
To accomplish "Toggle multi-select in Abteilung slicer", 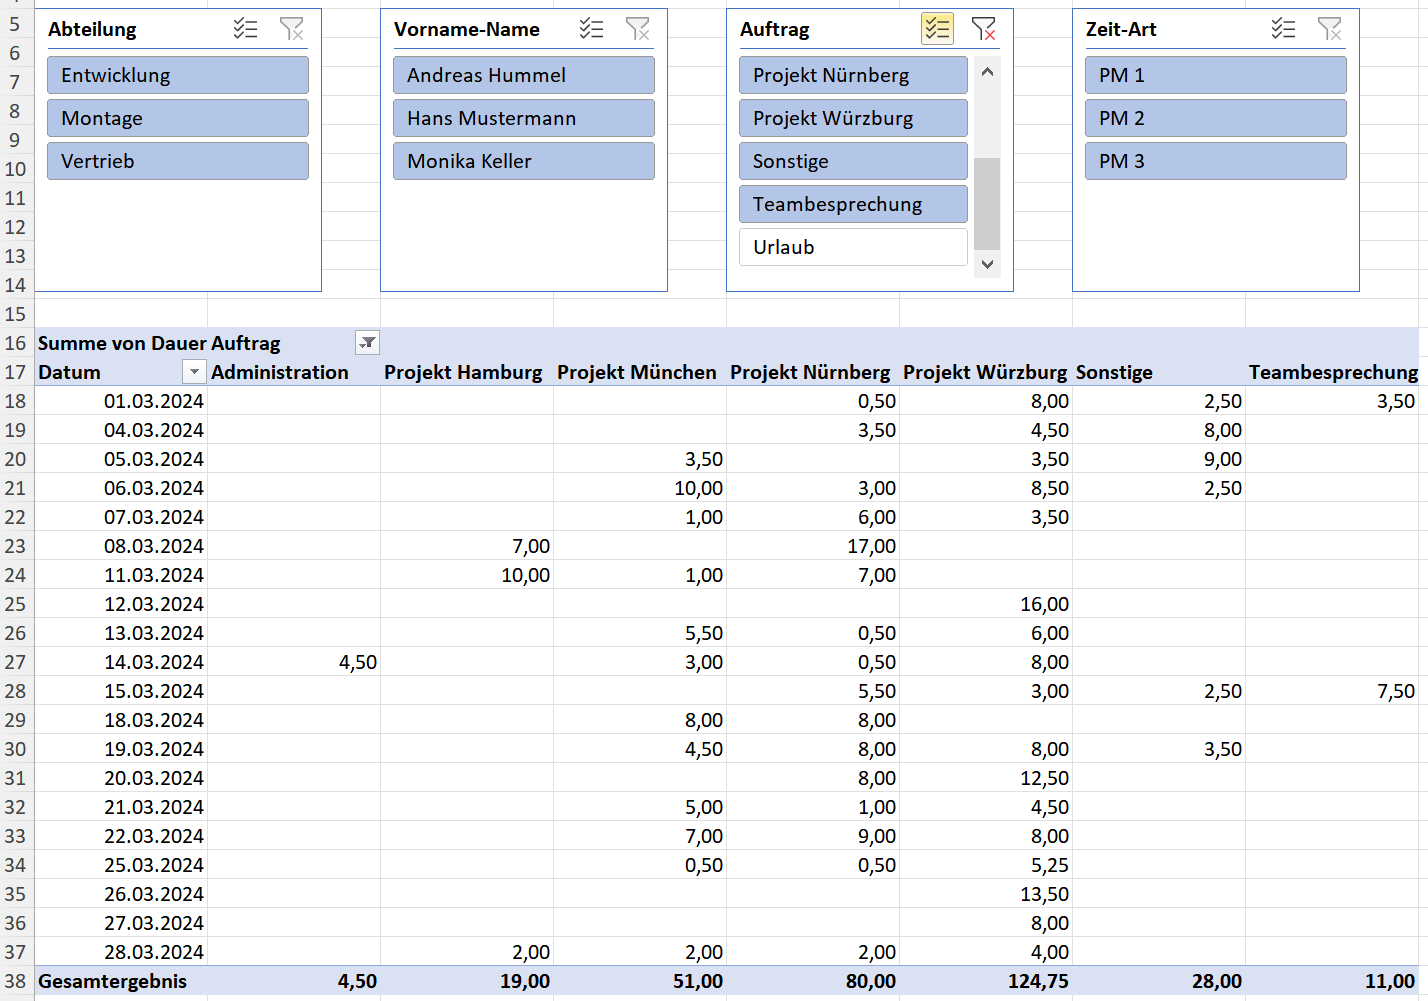I will click(245, 29).
